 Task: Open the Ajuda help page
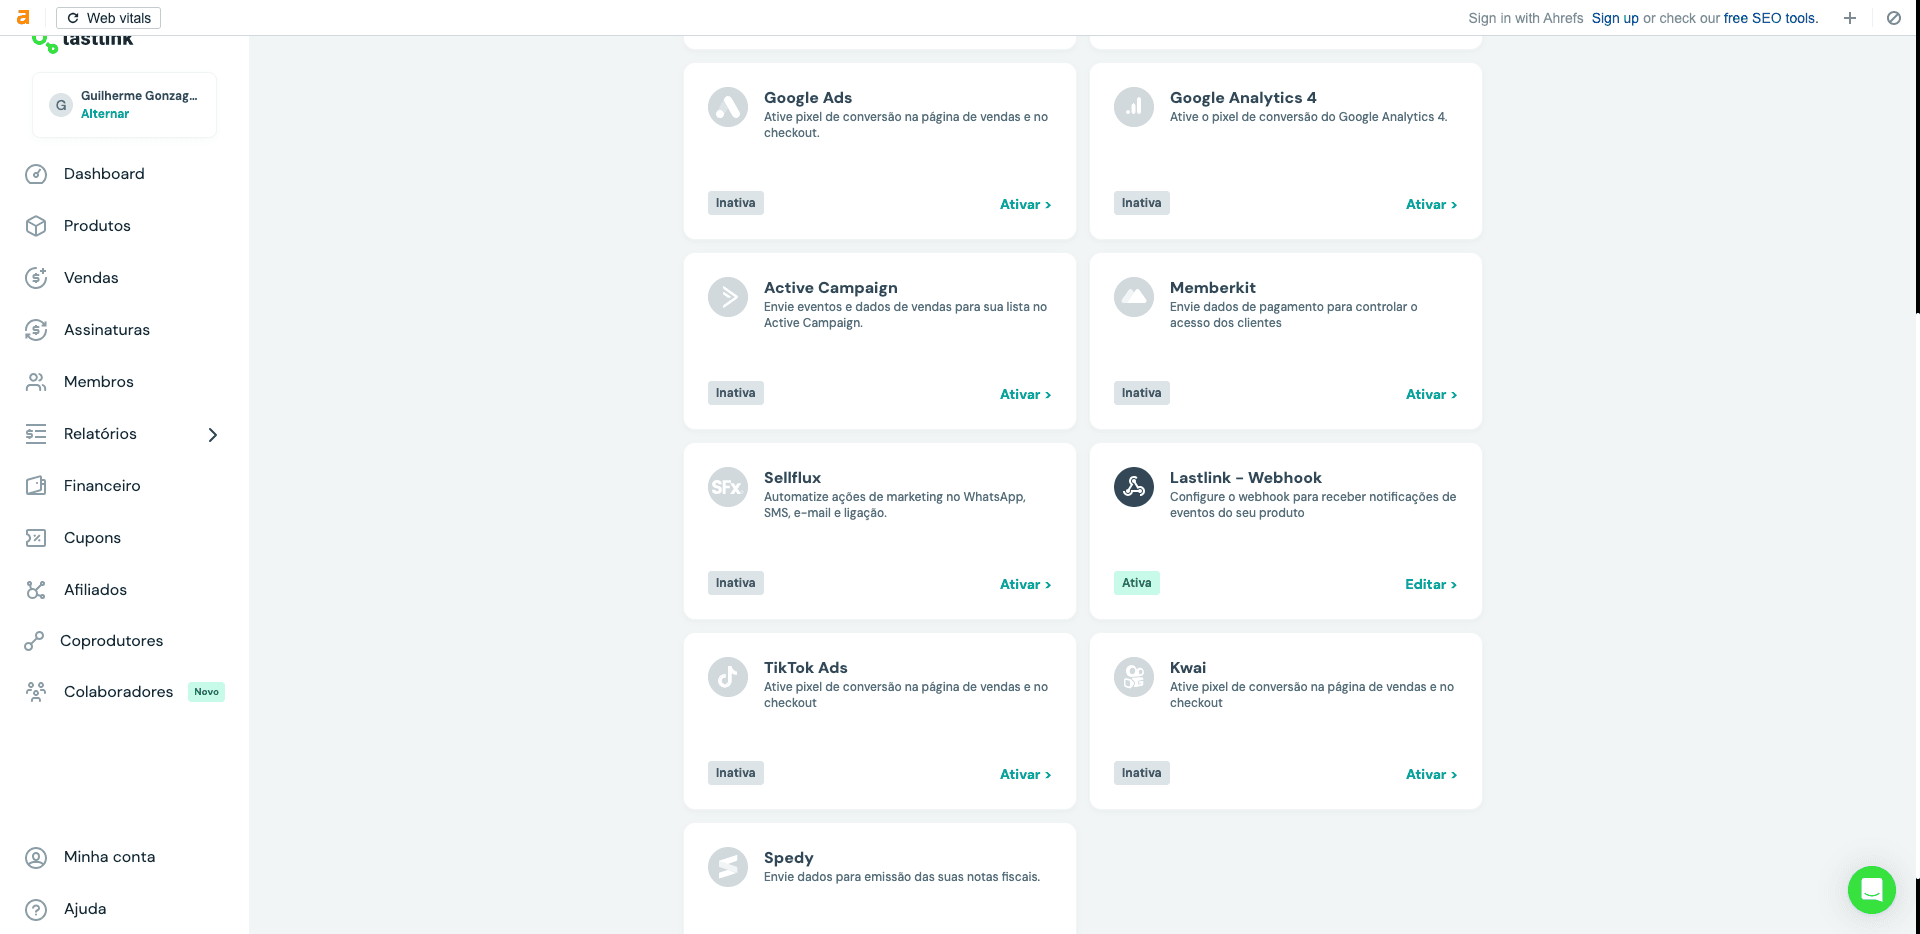pos(85,909)
